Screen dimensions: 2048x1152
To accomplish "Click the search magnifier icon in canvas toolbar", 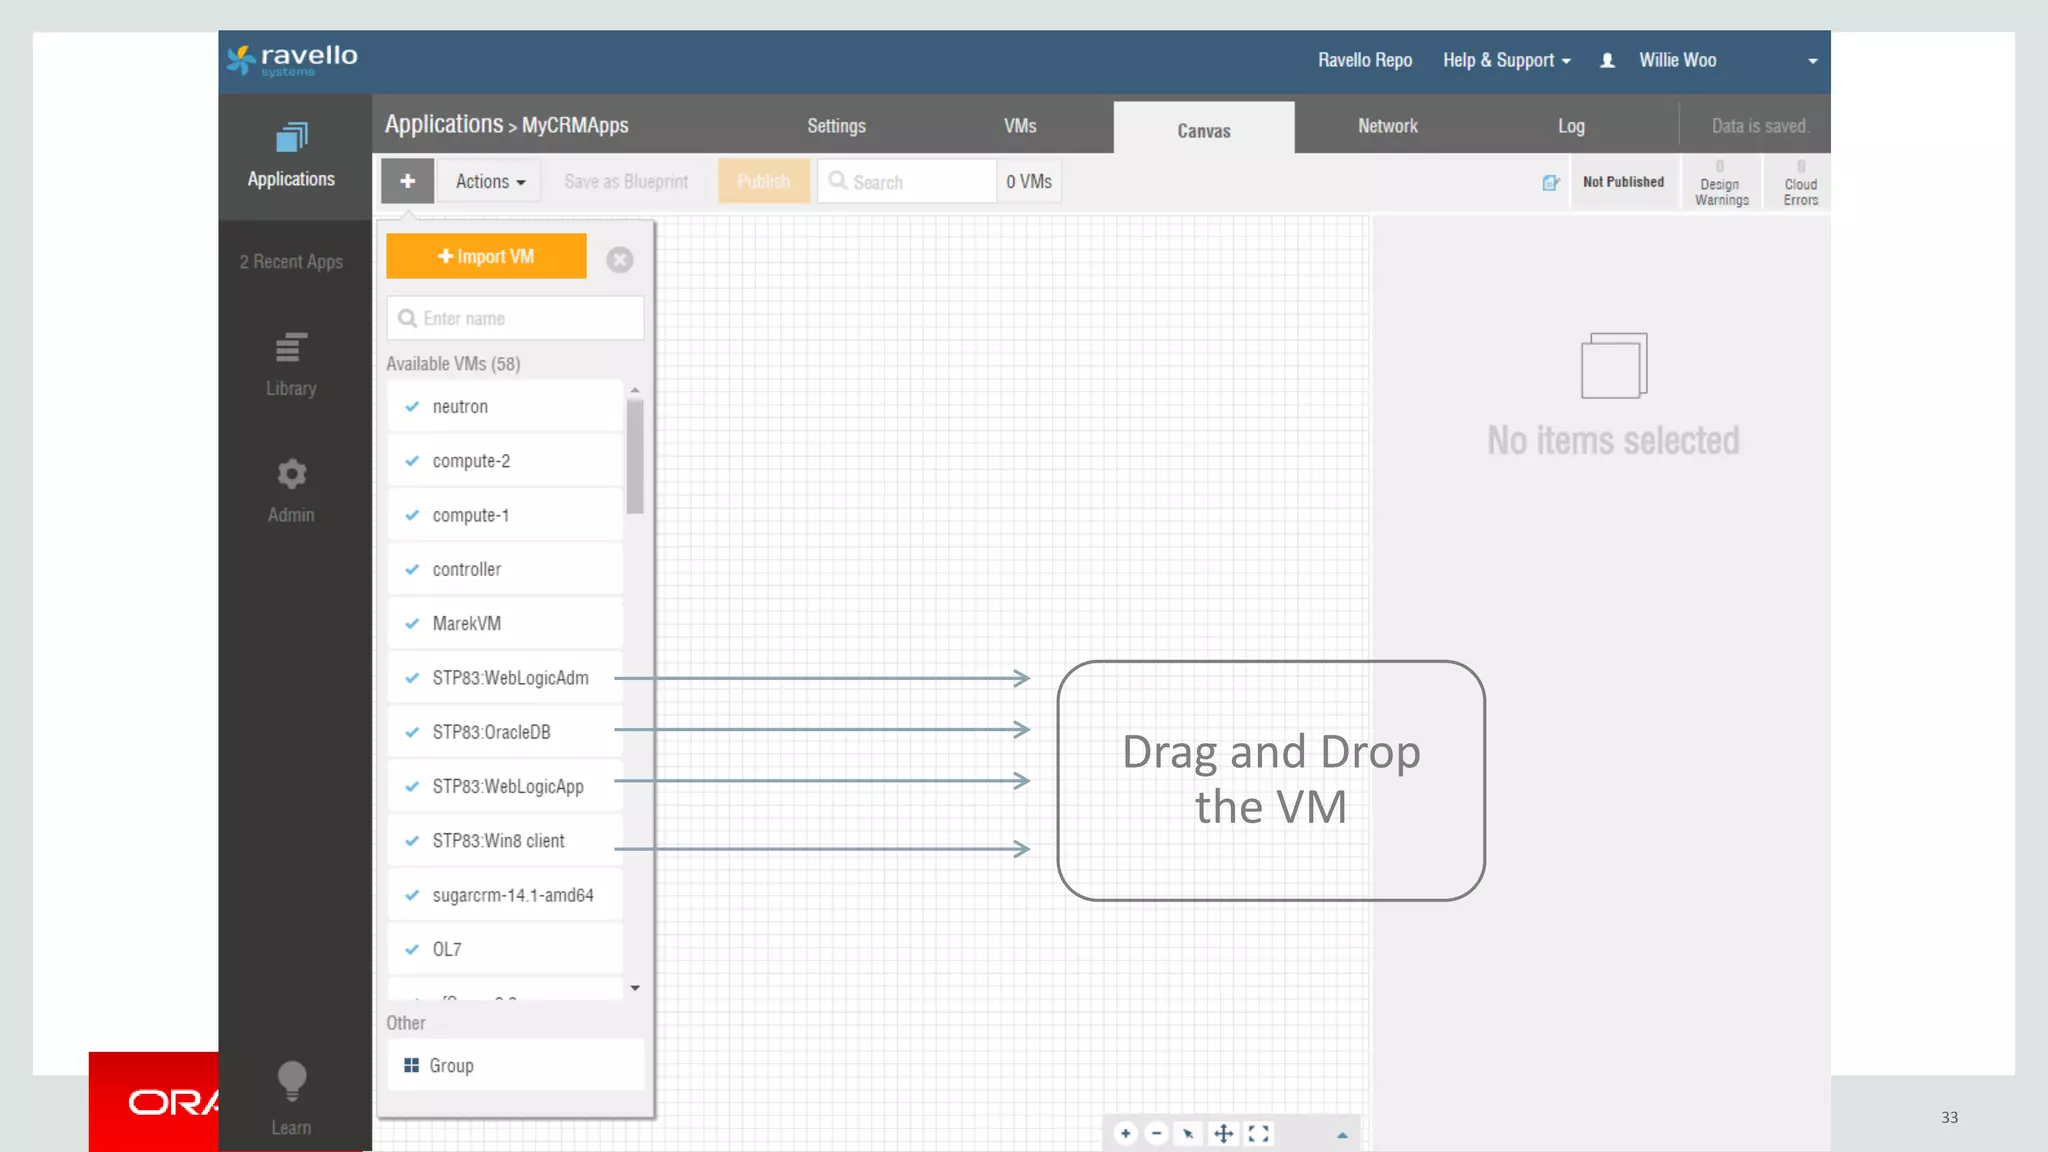I will pos(838,181).
